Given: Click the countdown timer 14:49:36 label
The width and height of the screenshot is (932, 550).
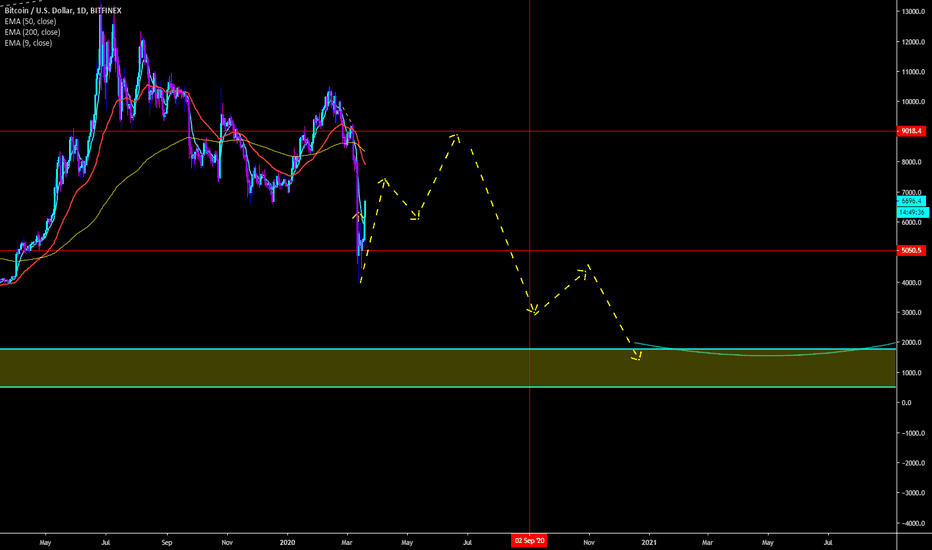Looking at the screenshot, I should point(912,212).
